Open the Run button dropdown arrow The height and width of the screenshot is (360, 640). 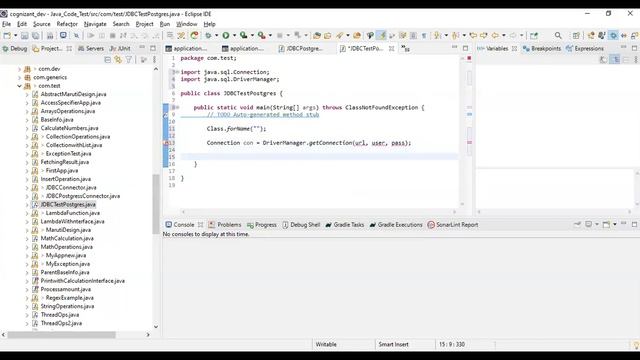234,36
